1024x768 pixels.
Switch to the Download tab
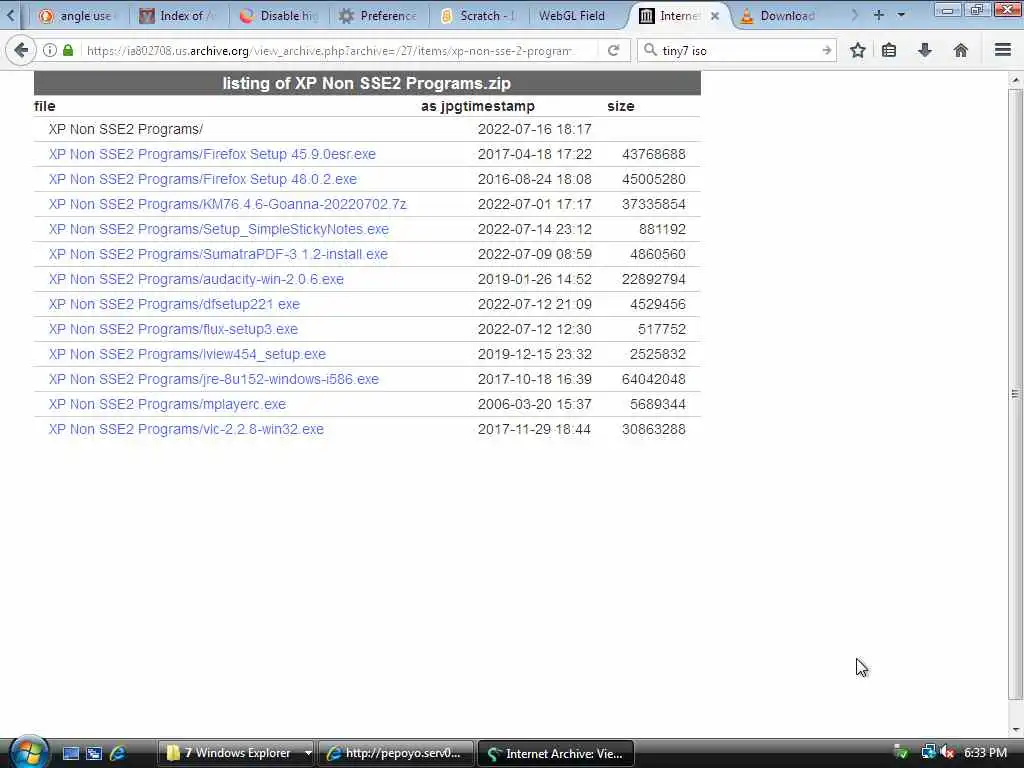click(780, 16)
